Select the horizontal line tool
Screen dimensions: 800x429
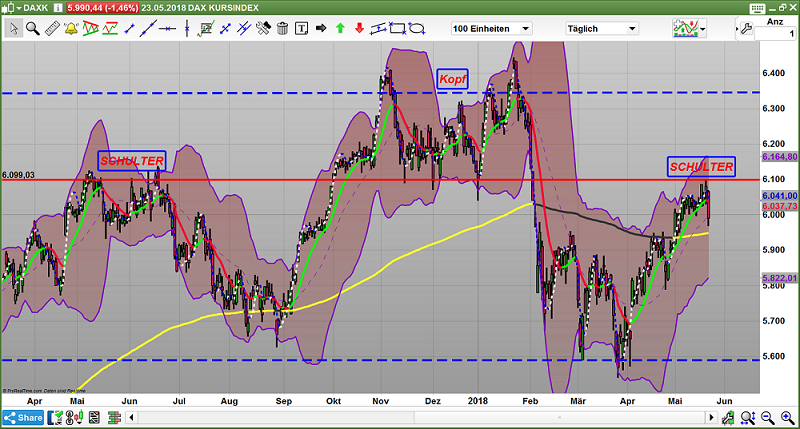(167, 29)
